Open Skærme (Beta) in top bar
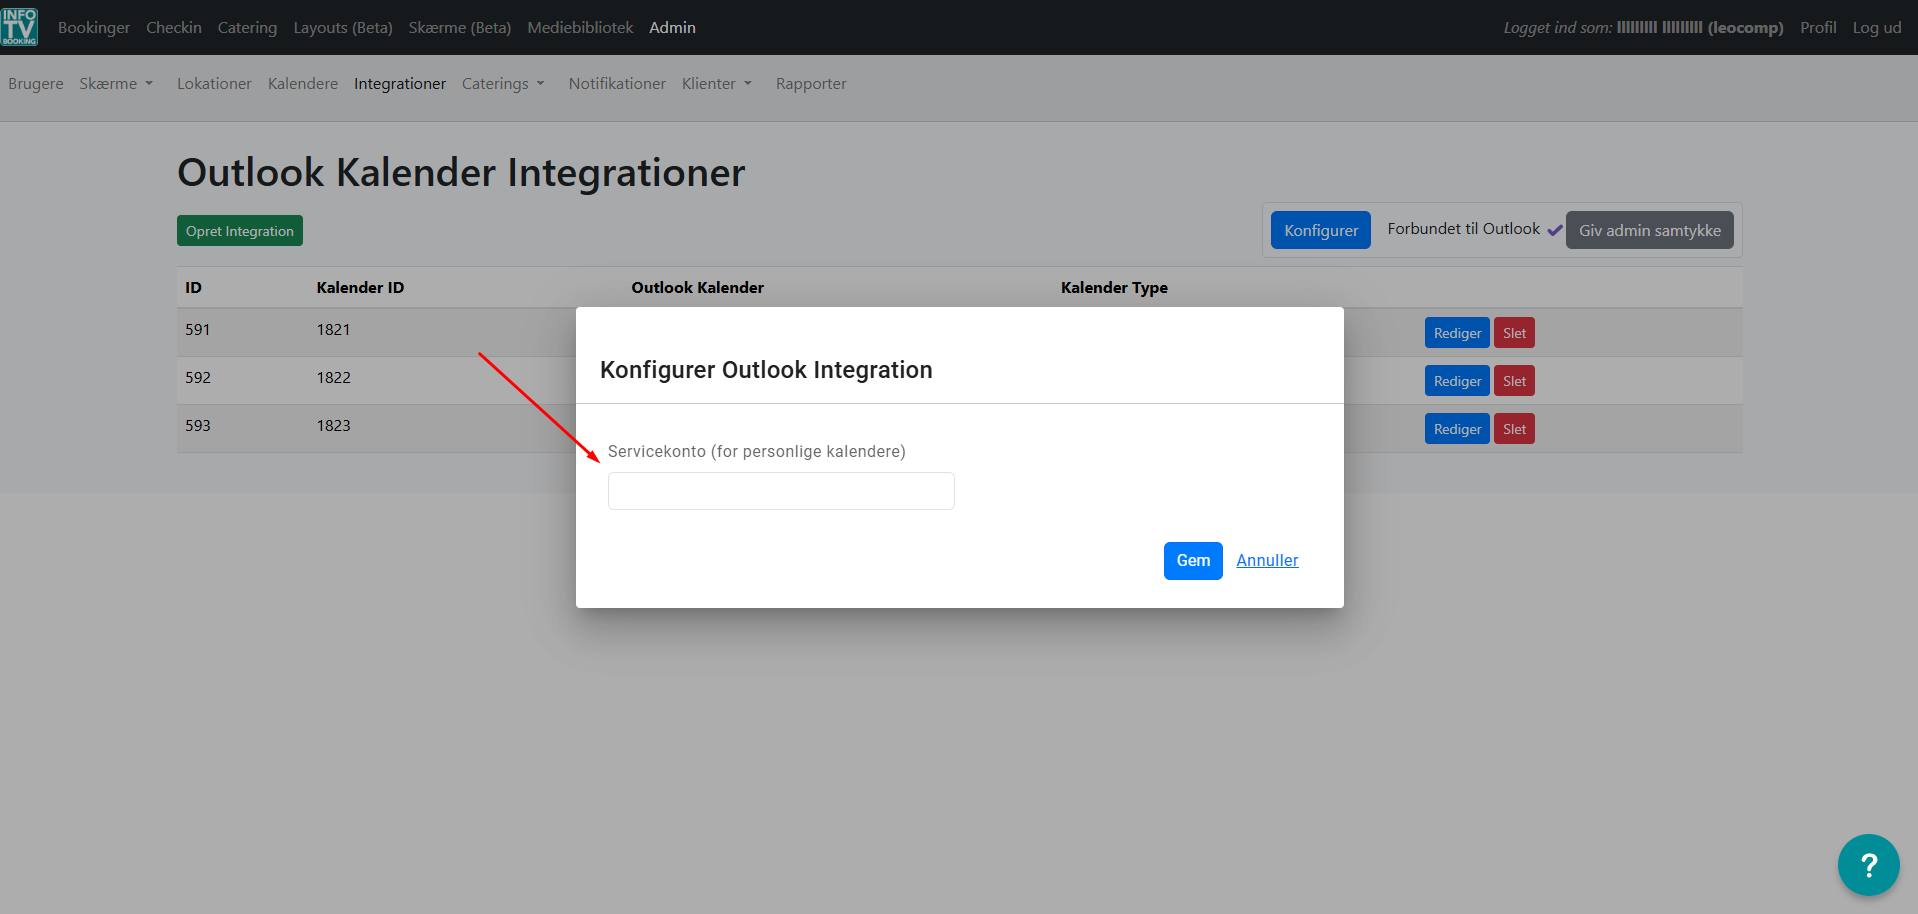1918x914 pixels. [460, 27]
